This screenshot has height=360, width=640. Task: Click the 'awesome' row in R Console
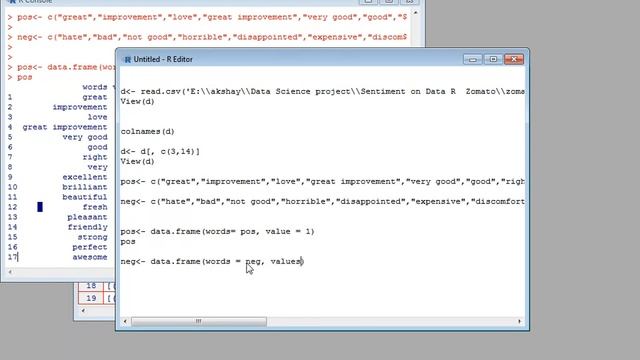tap(58, 257)
